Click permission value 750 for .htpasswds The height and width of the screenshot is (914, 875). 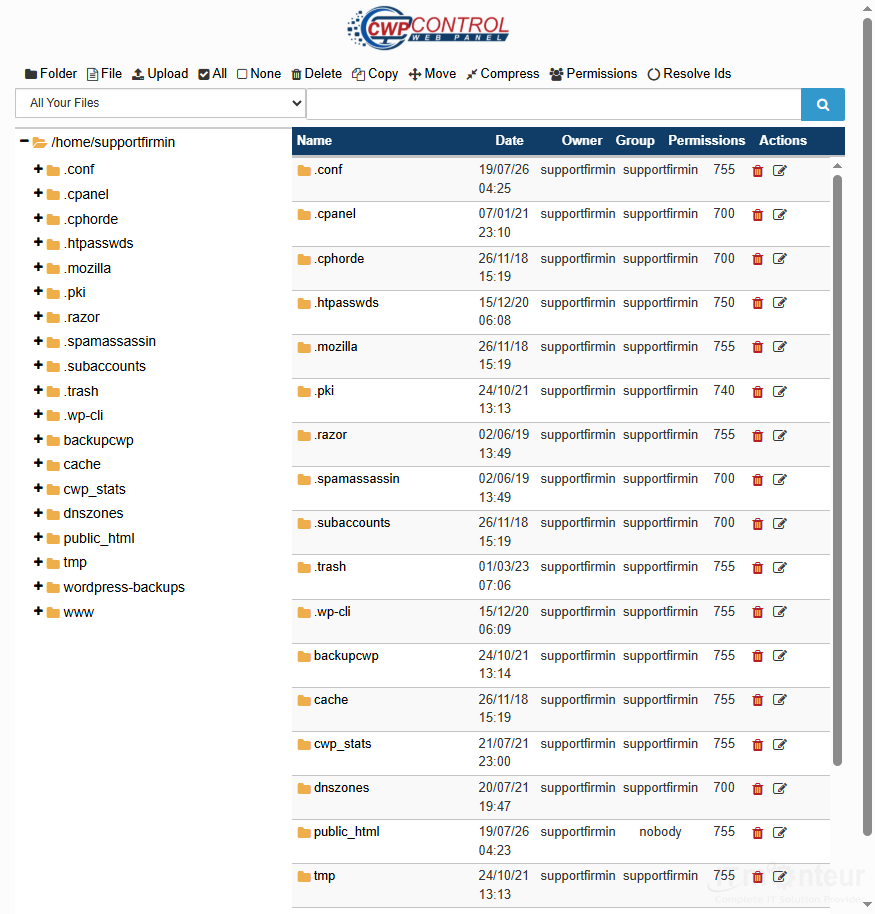[x=724, y=303]
